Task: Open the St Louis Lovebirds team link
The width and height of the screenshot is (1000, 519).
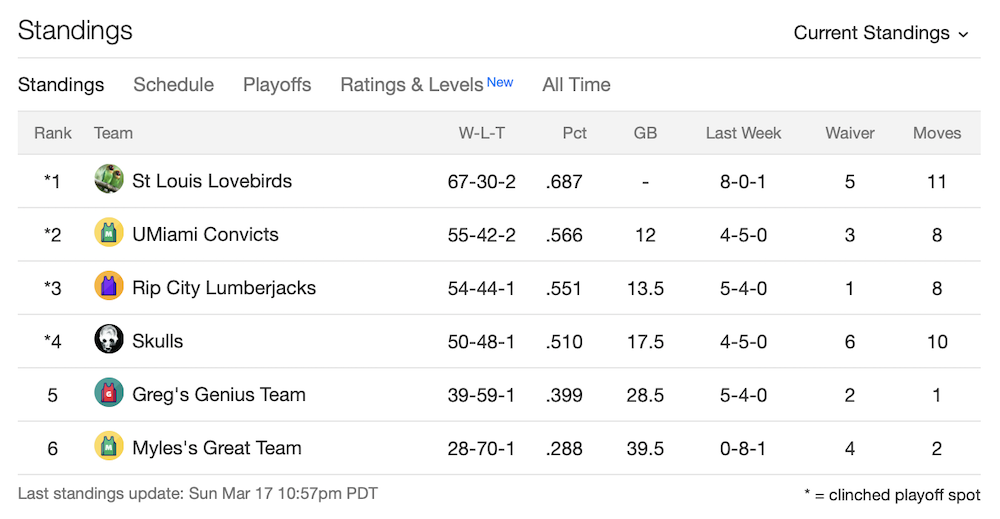Action: pos(212,181)
